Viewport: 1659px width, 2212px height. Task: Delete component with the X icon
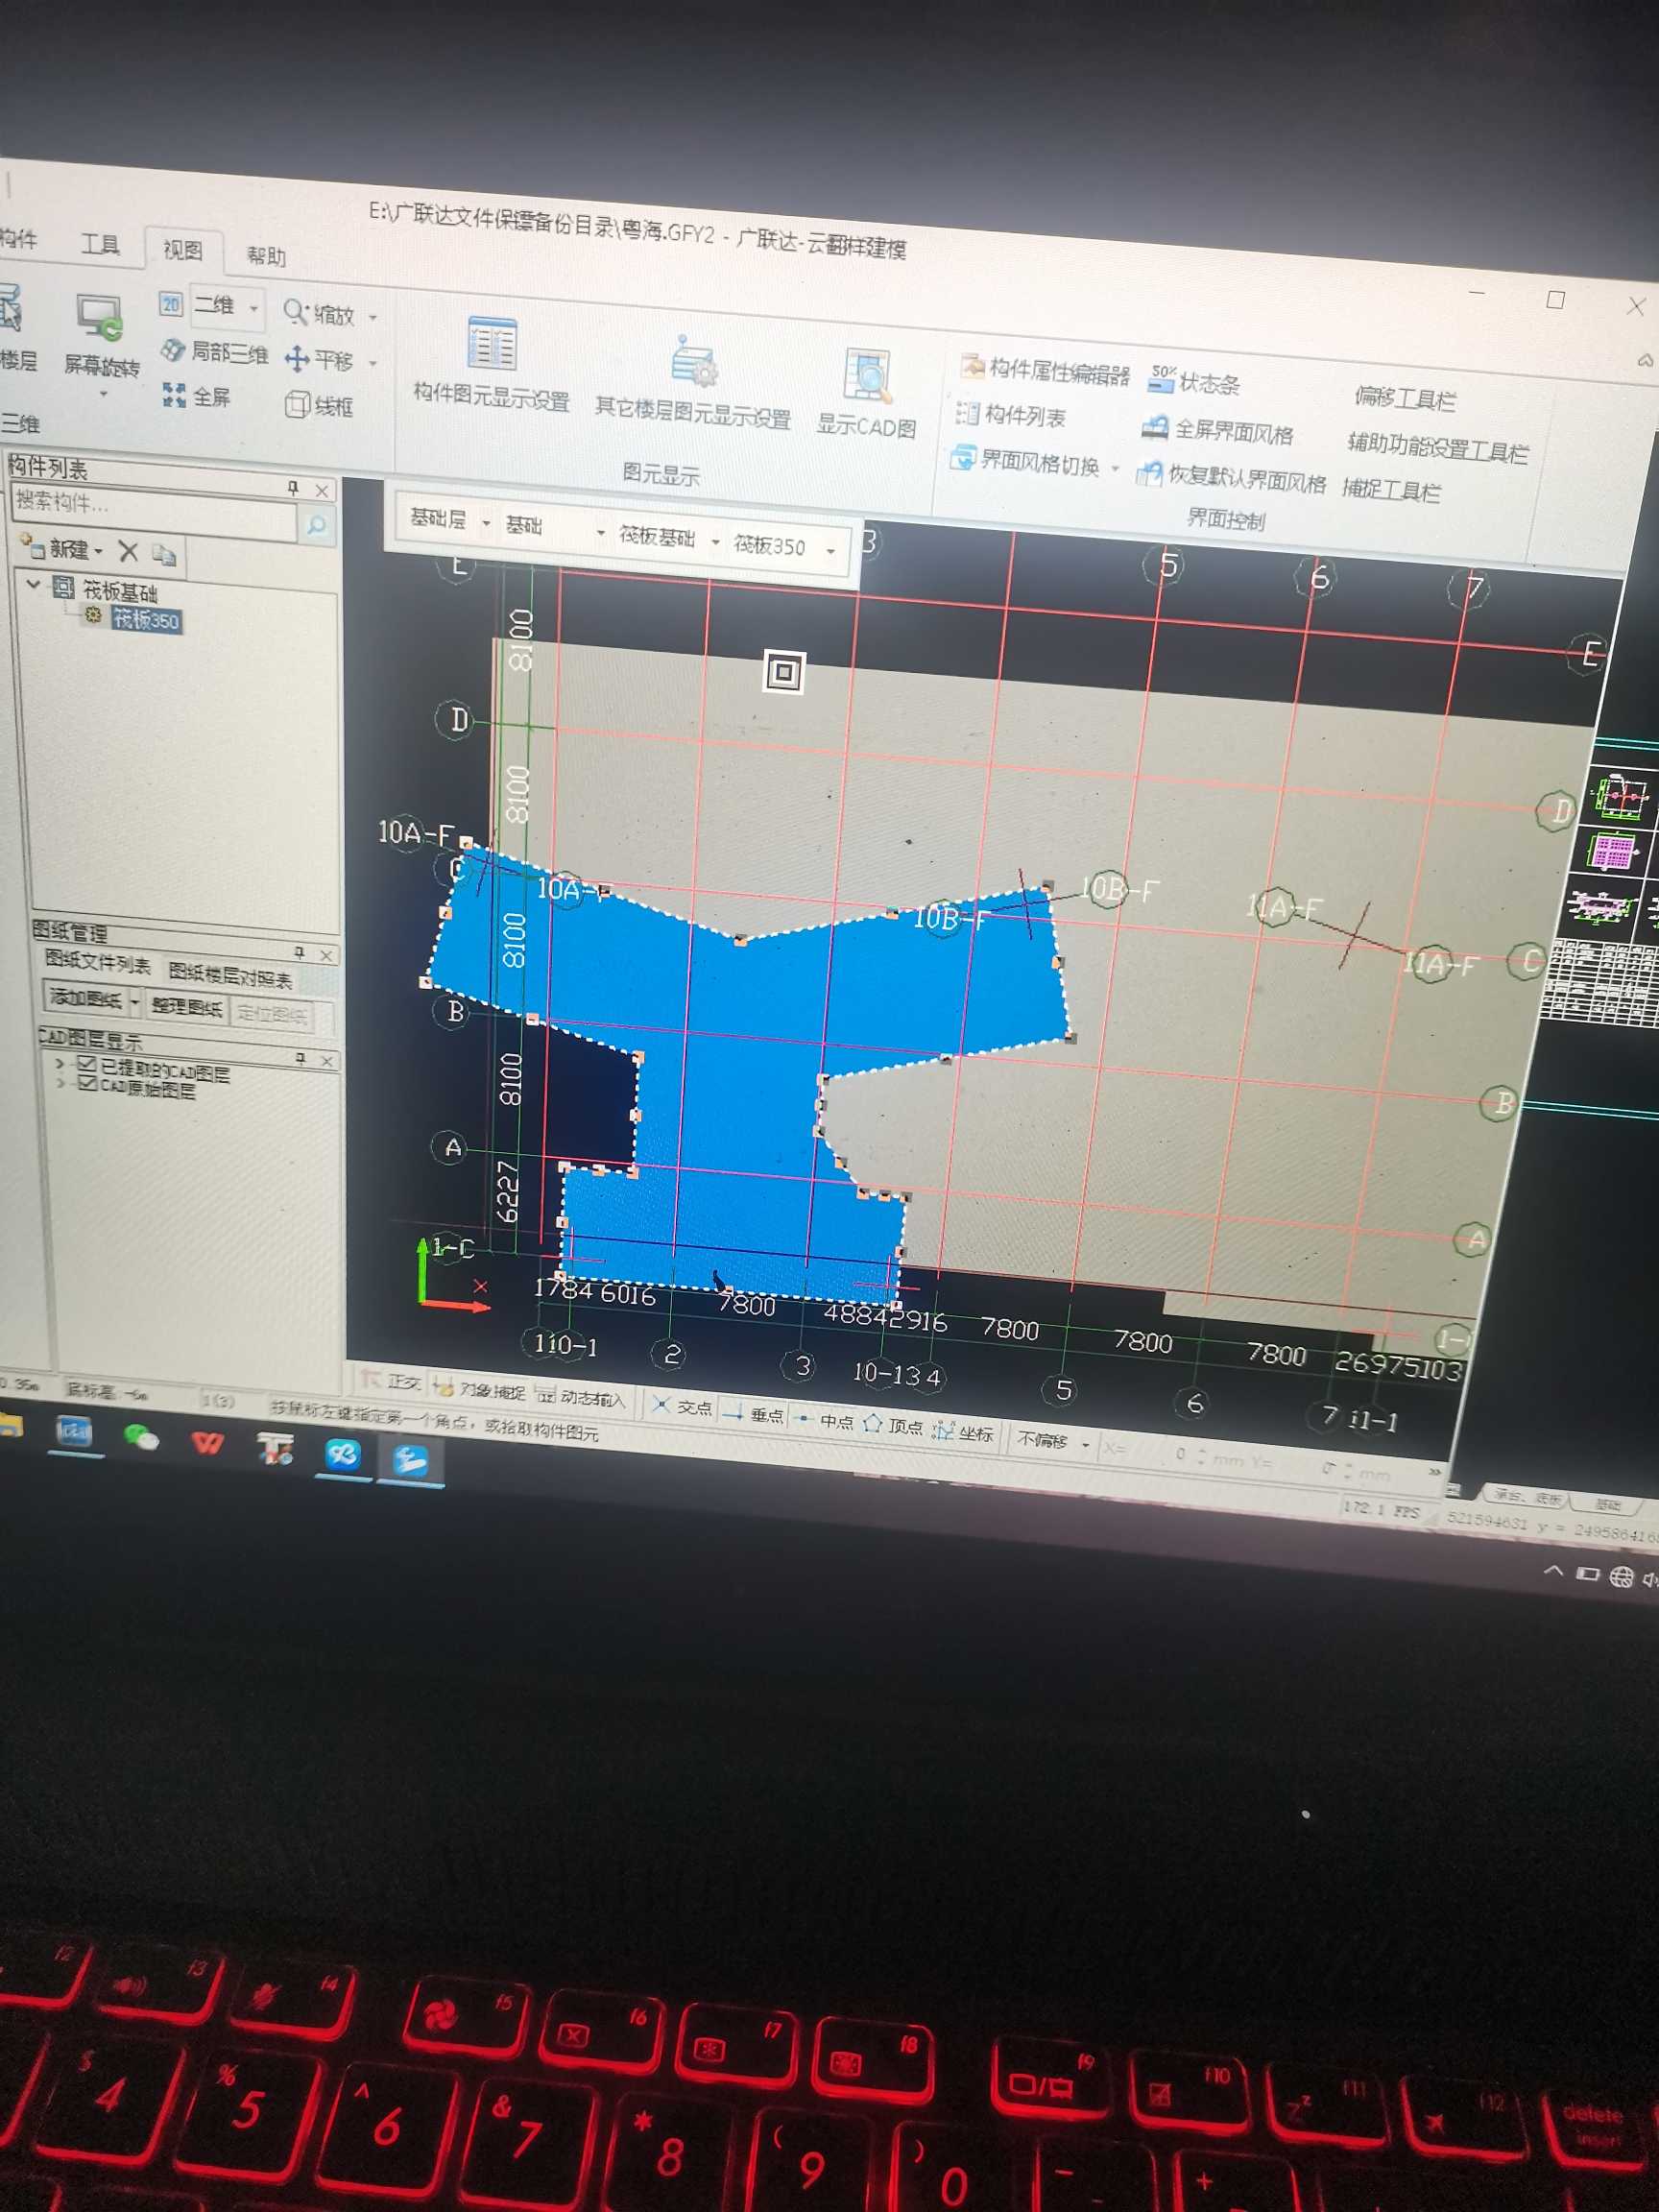(128, 550)
